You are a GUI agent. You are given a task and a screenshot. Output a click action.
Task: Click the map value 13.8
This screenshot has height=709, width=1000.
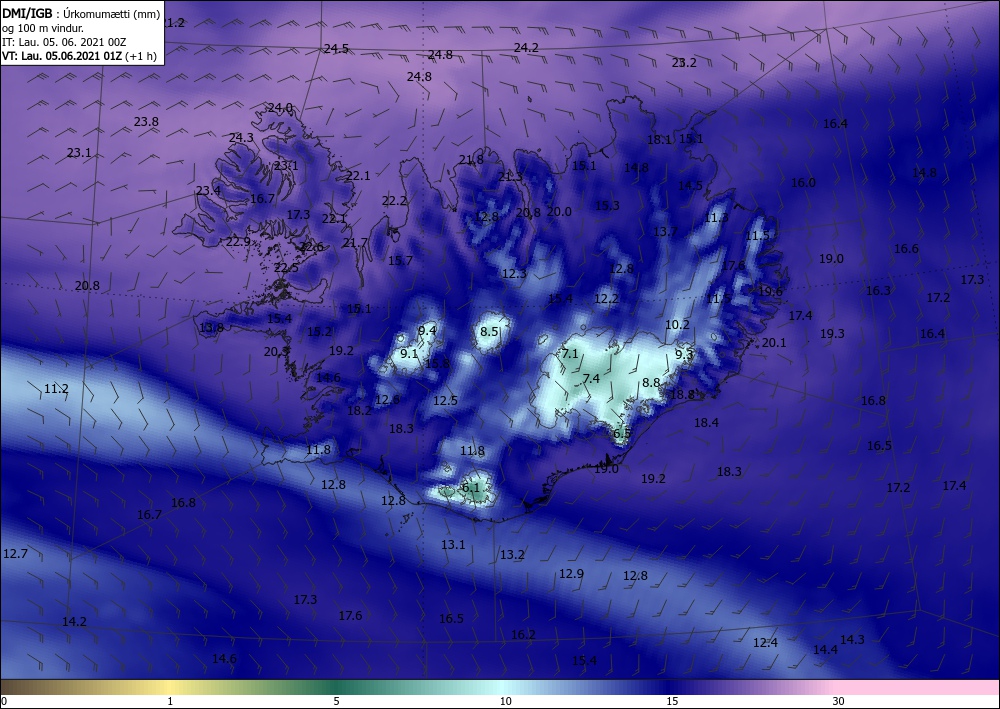point(212,328)
